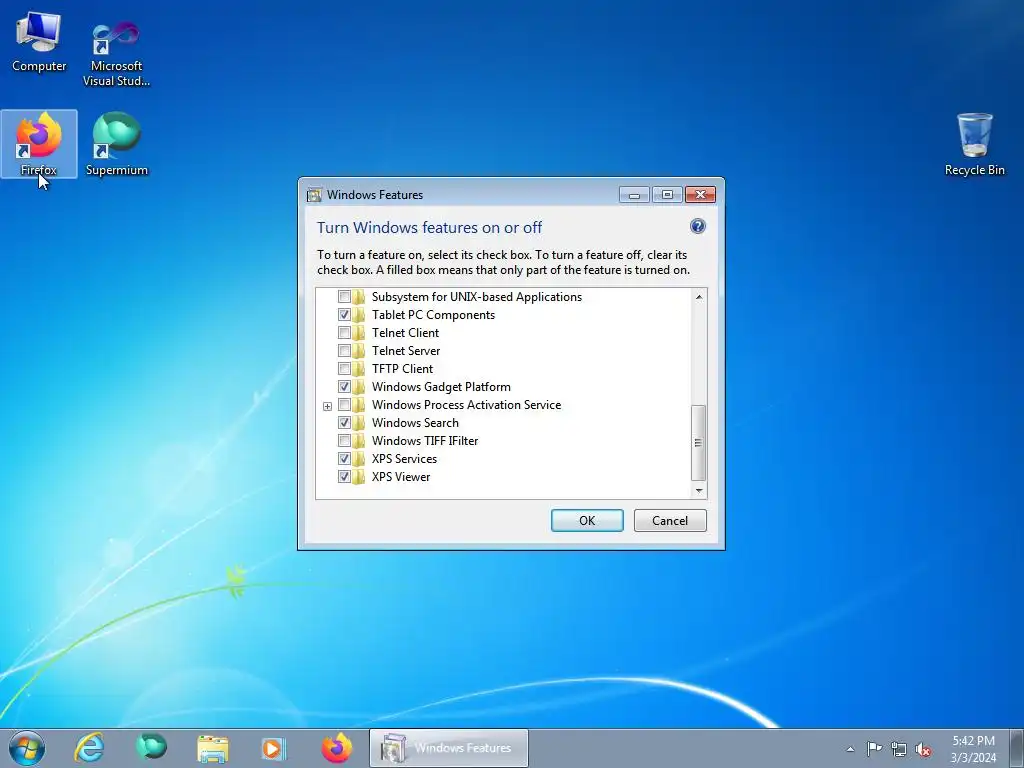
Task: Click the XPS Services folder icon
Action: coord(359,458)
